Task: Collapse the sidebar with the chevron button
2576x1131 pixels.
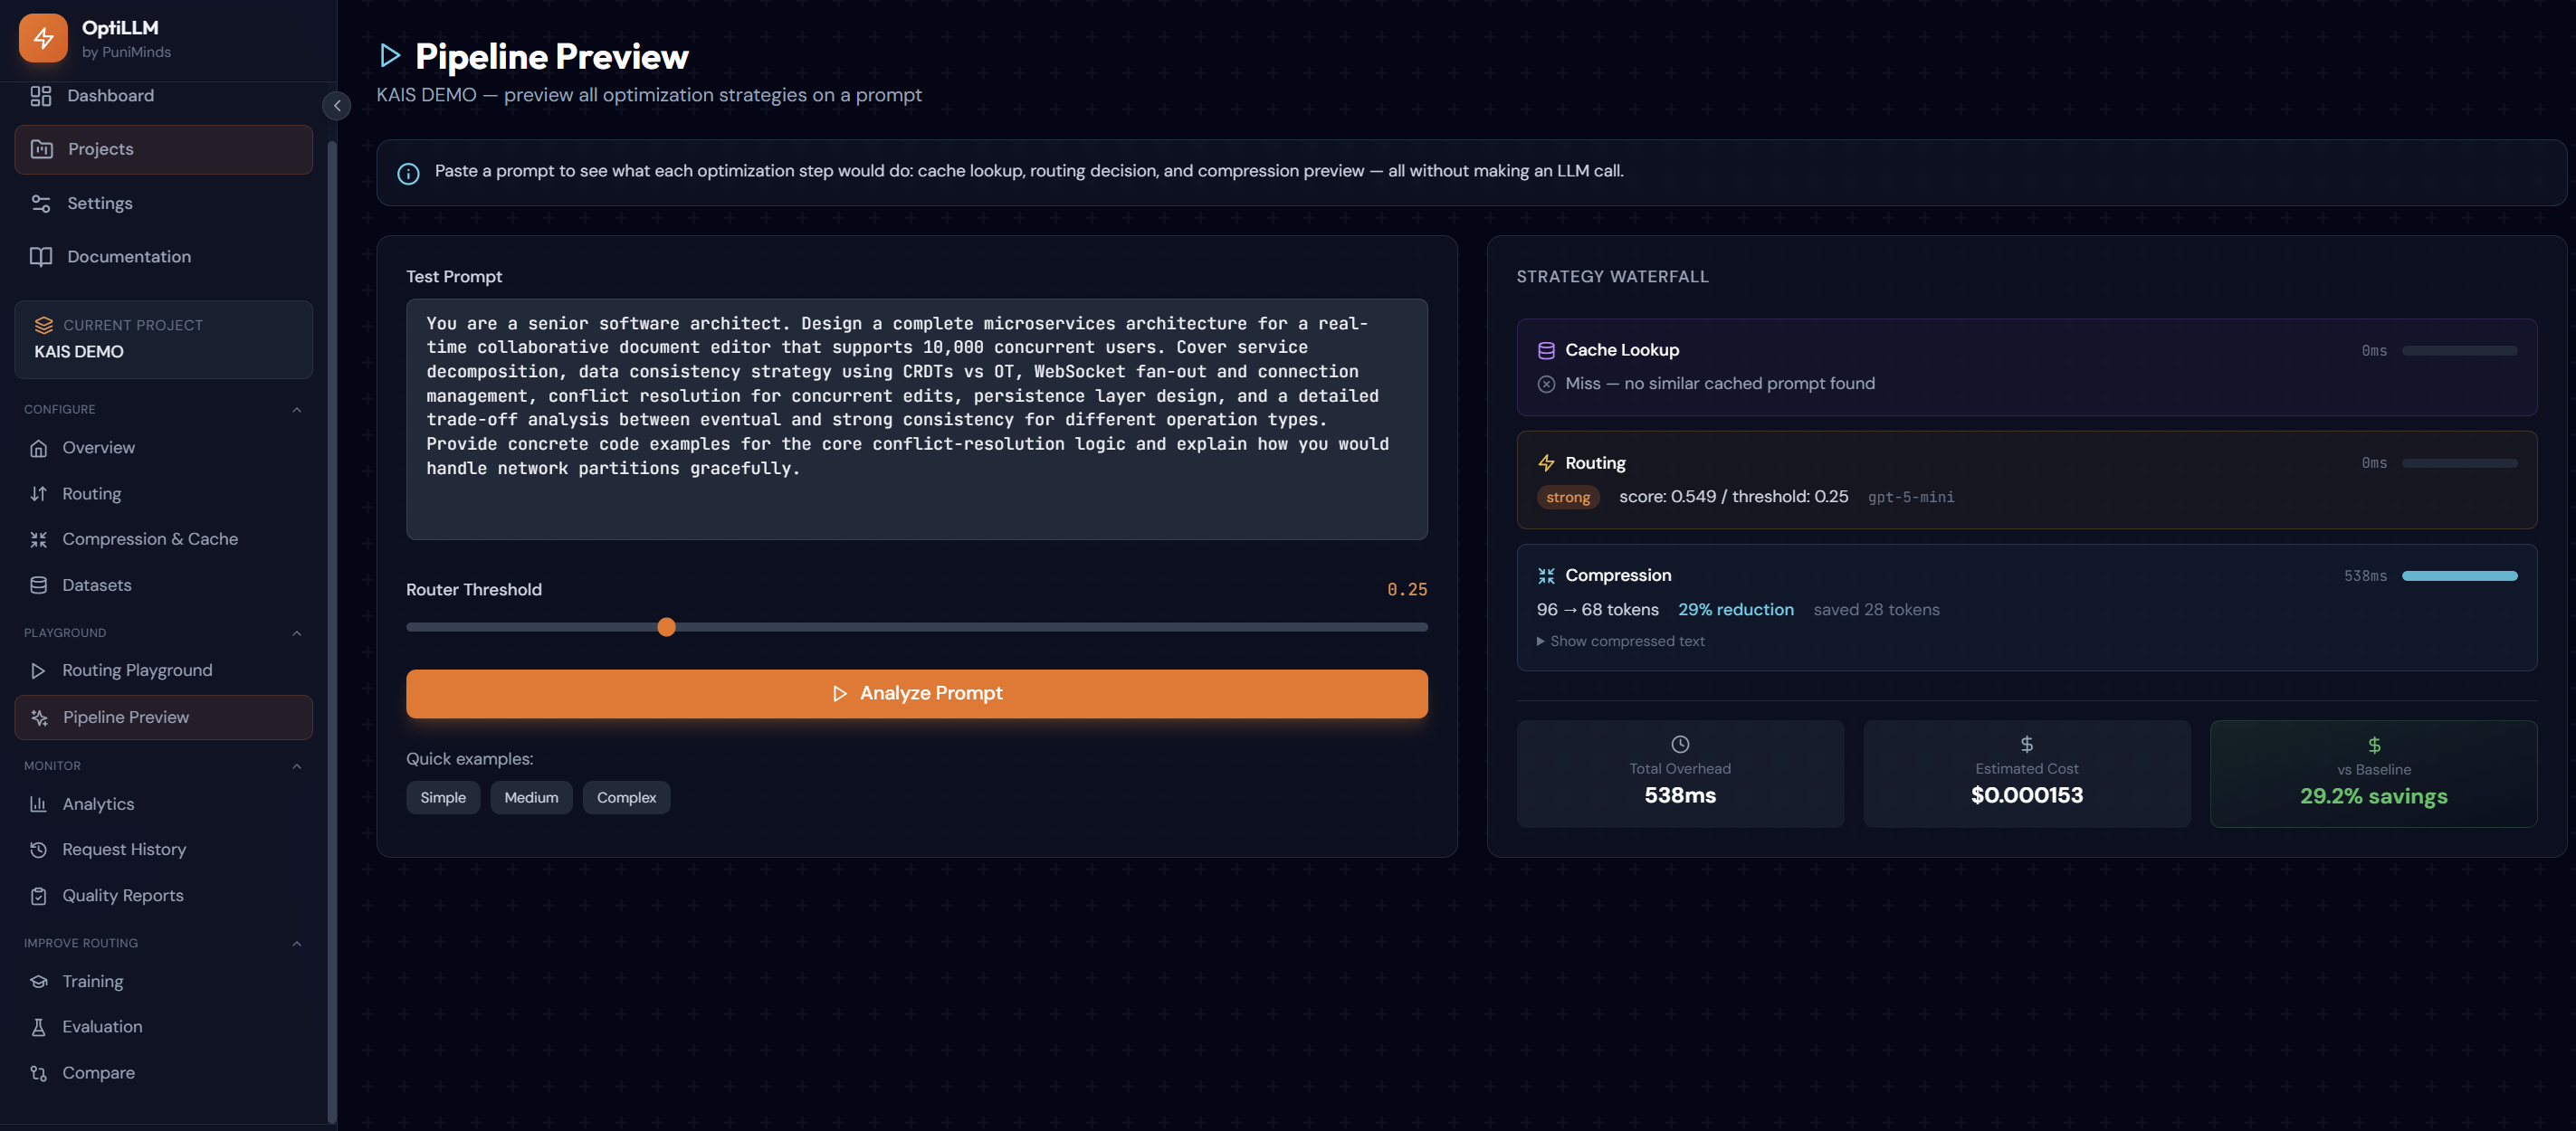Action: [x=337, y=106]
